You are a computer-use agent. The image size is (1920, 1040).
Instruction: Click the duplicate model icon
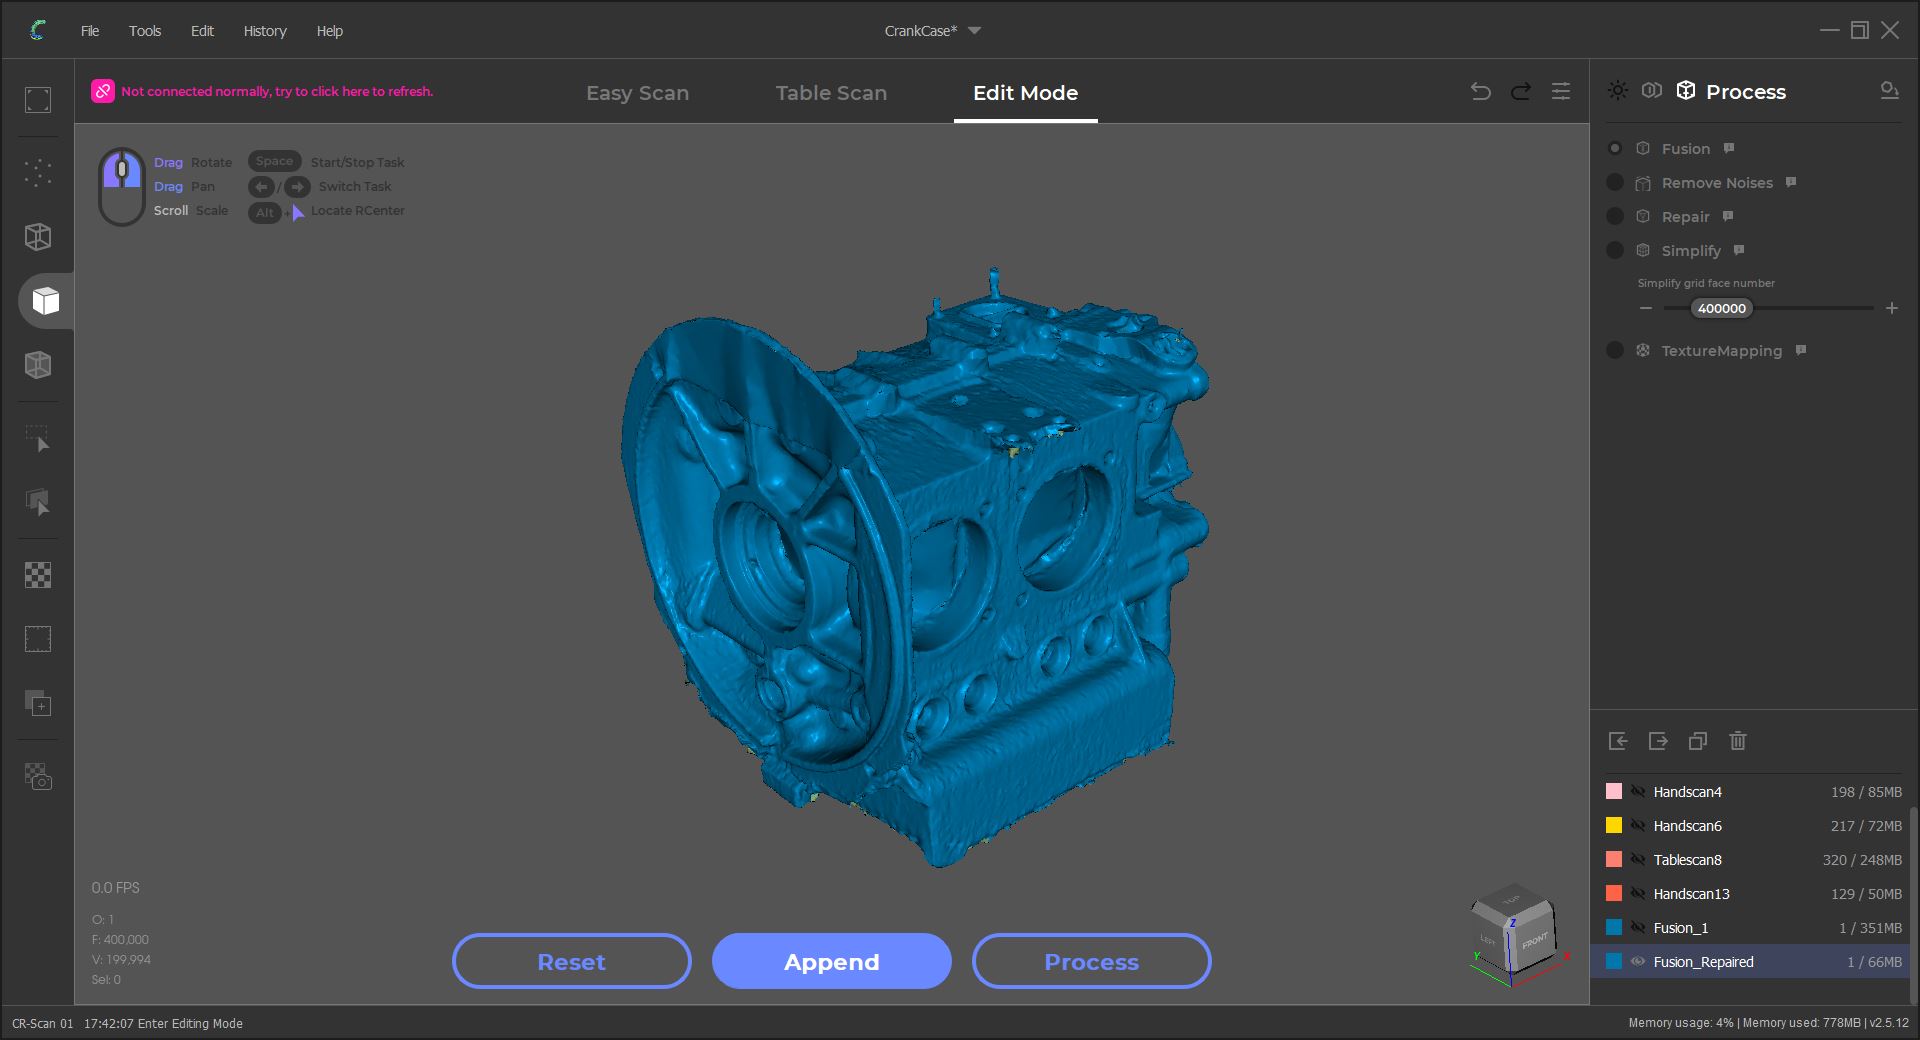point(1698,741)
